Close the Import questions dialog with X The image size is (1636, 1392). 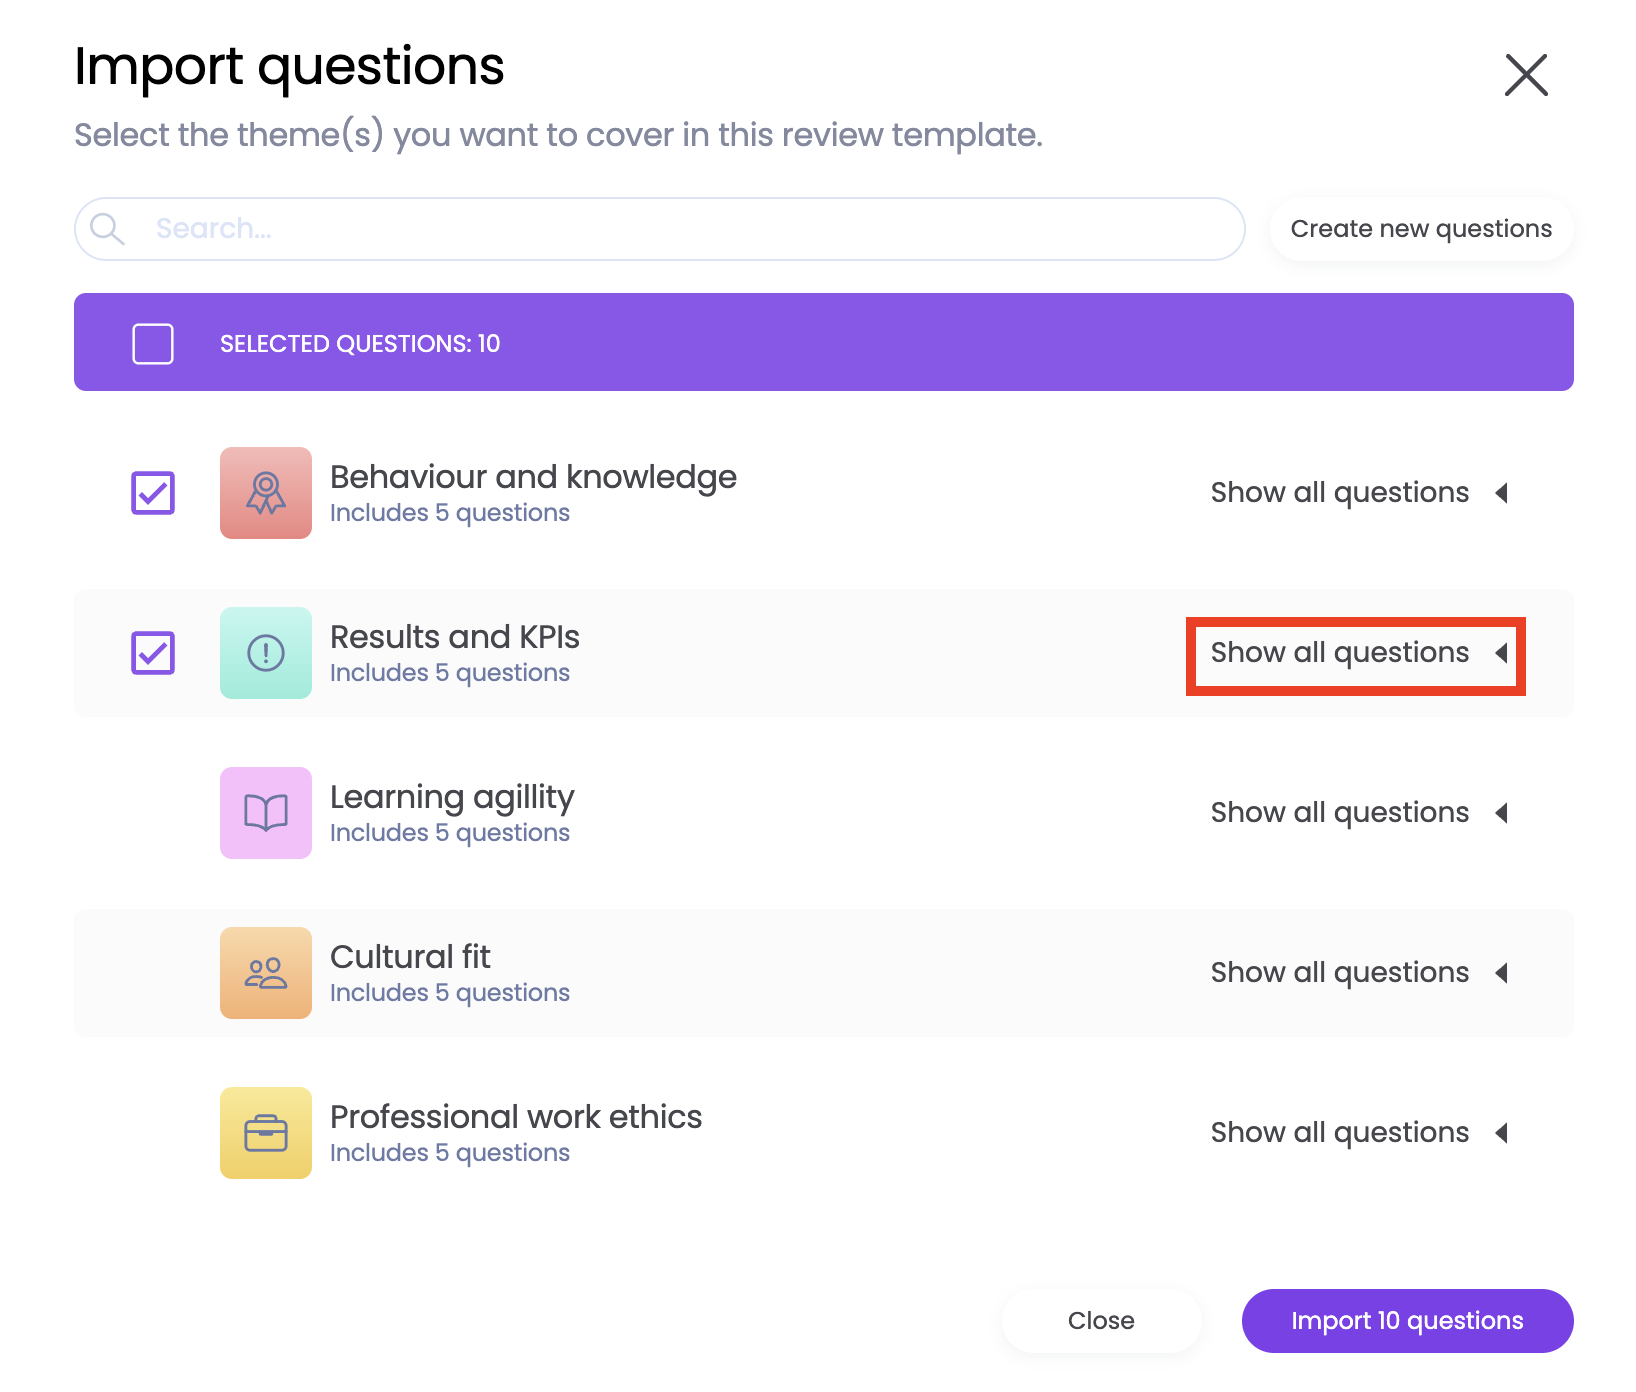coord(1526,75)
